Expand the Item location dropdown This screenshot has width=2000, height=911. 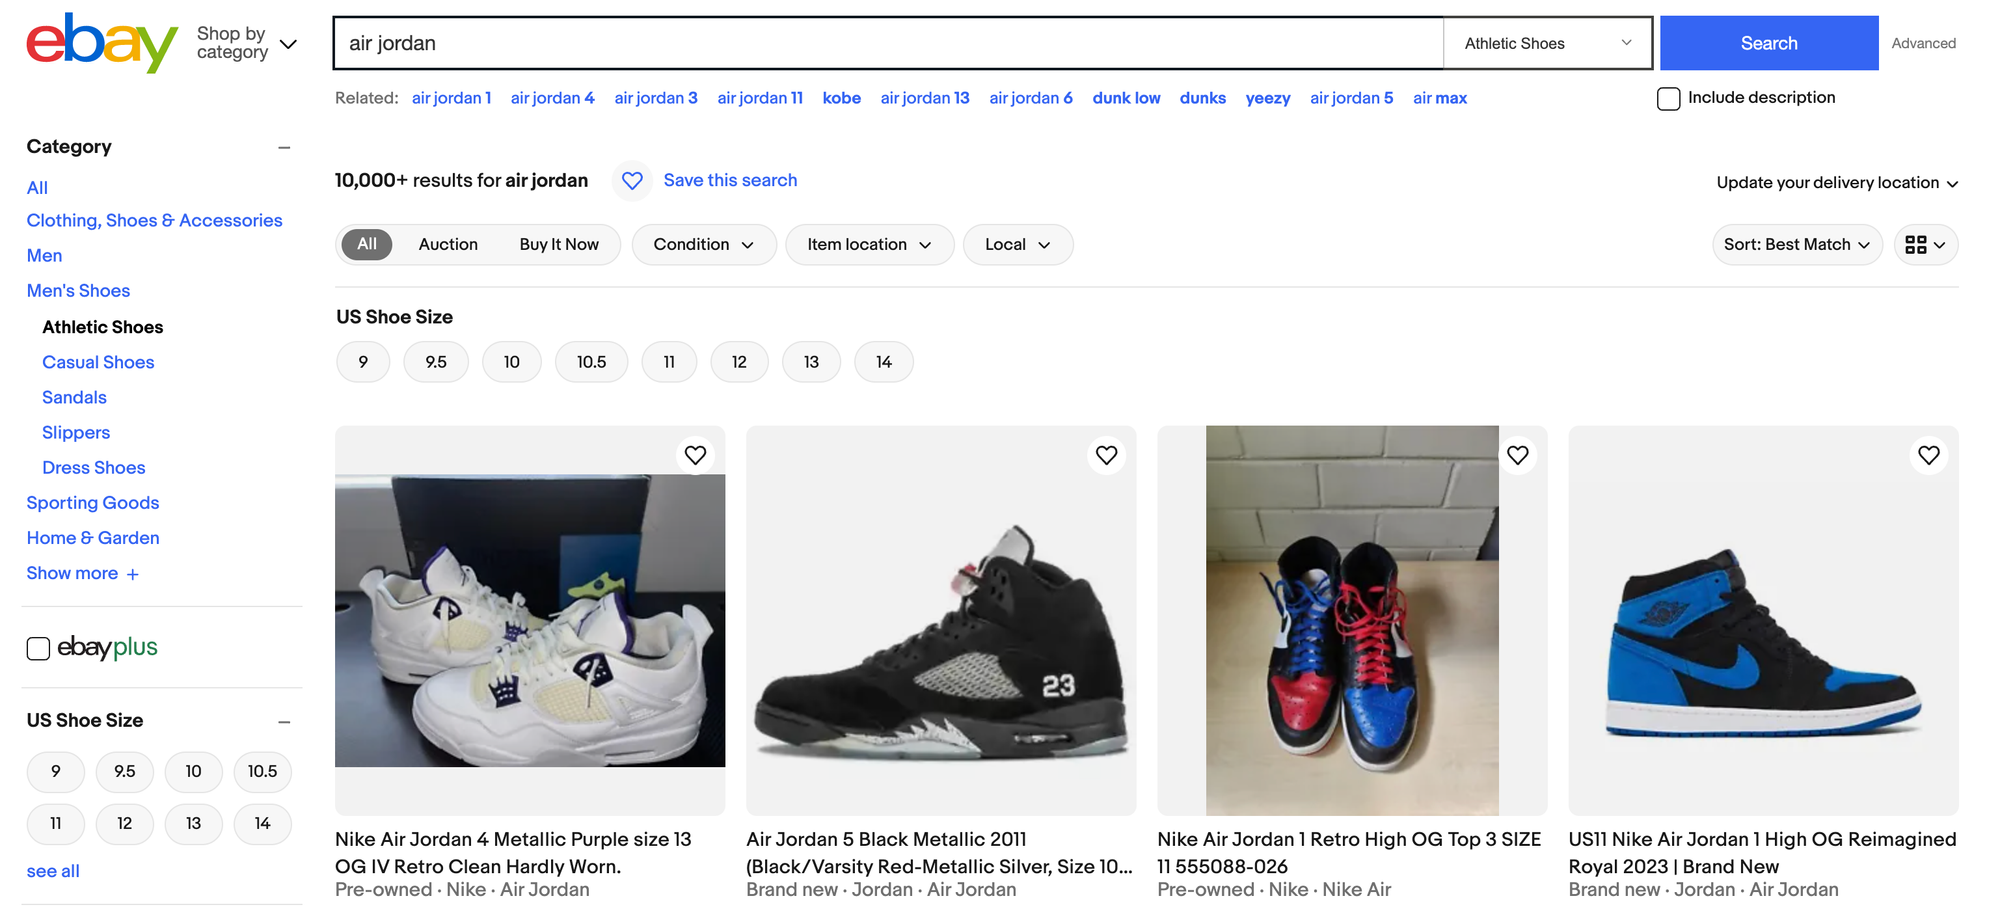coord(870,245)
